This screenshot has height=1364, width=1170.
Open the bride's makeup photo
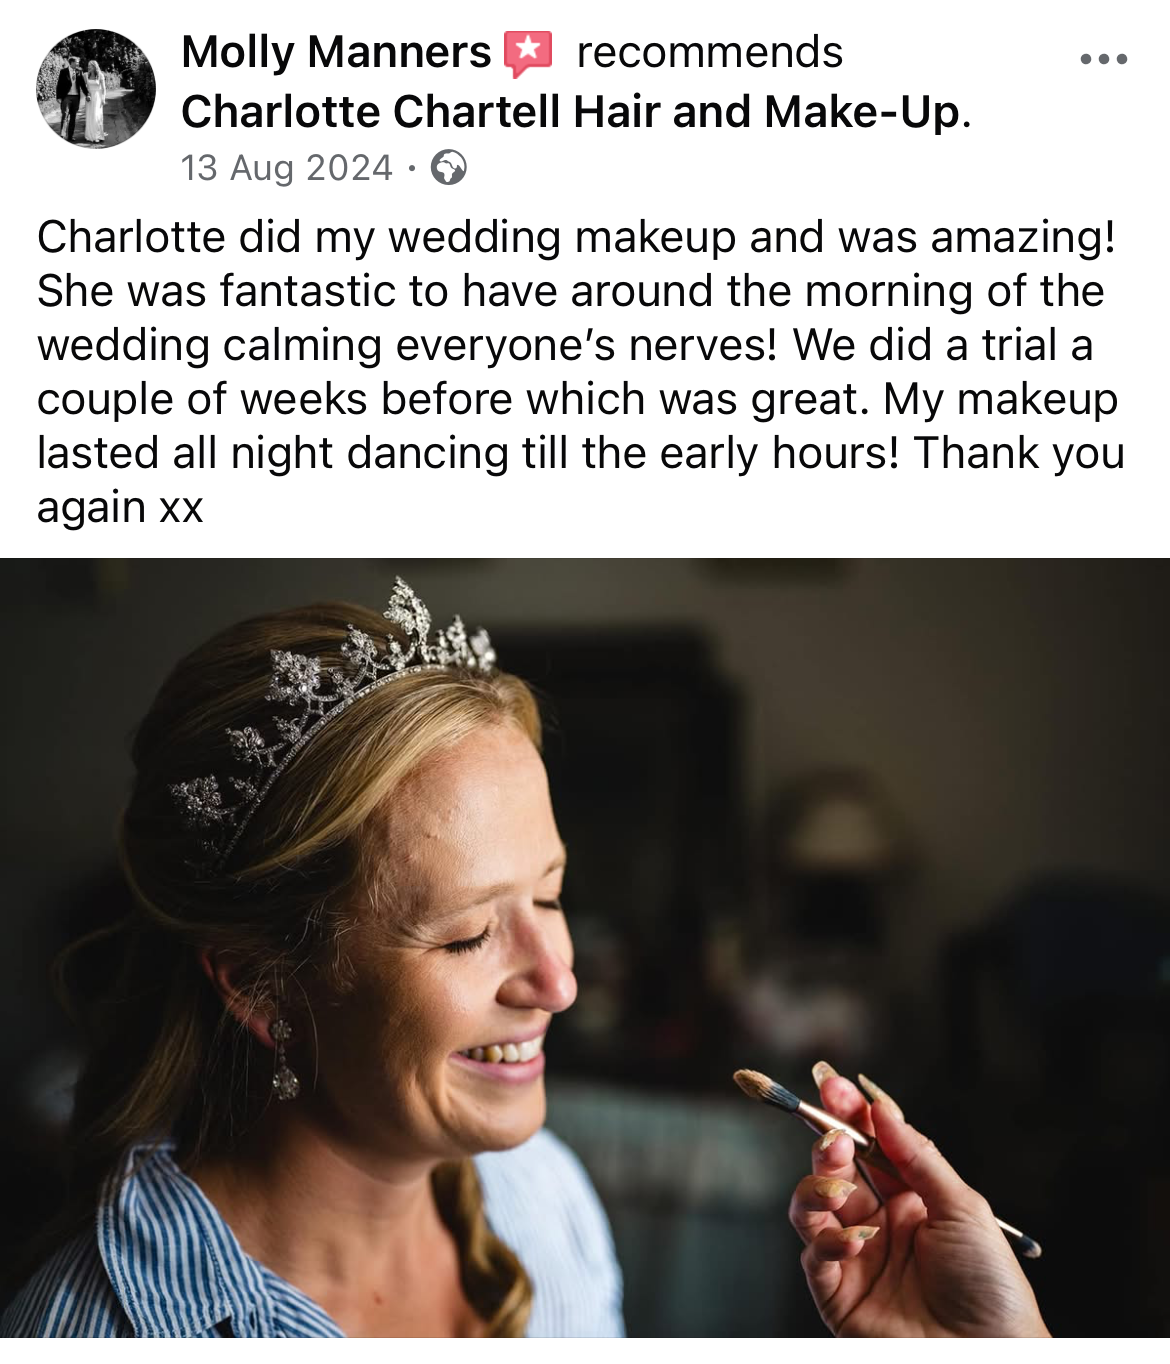(x=585, y=947)
